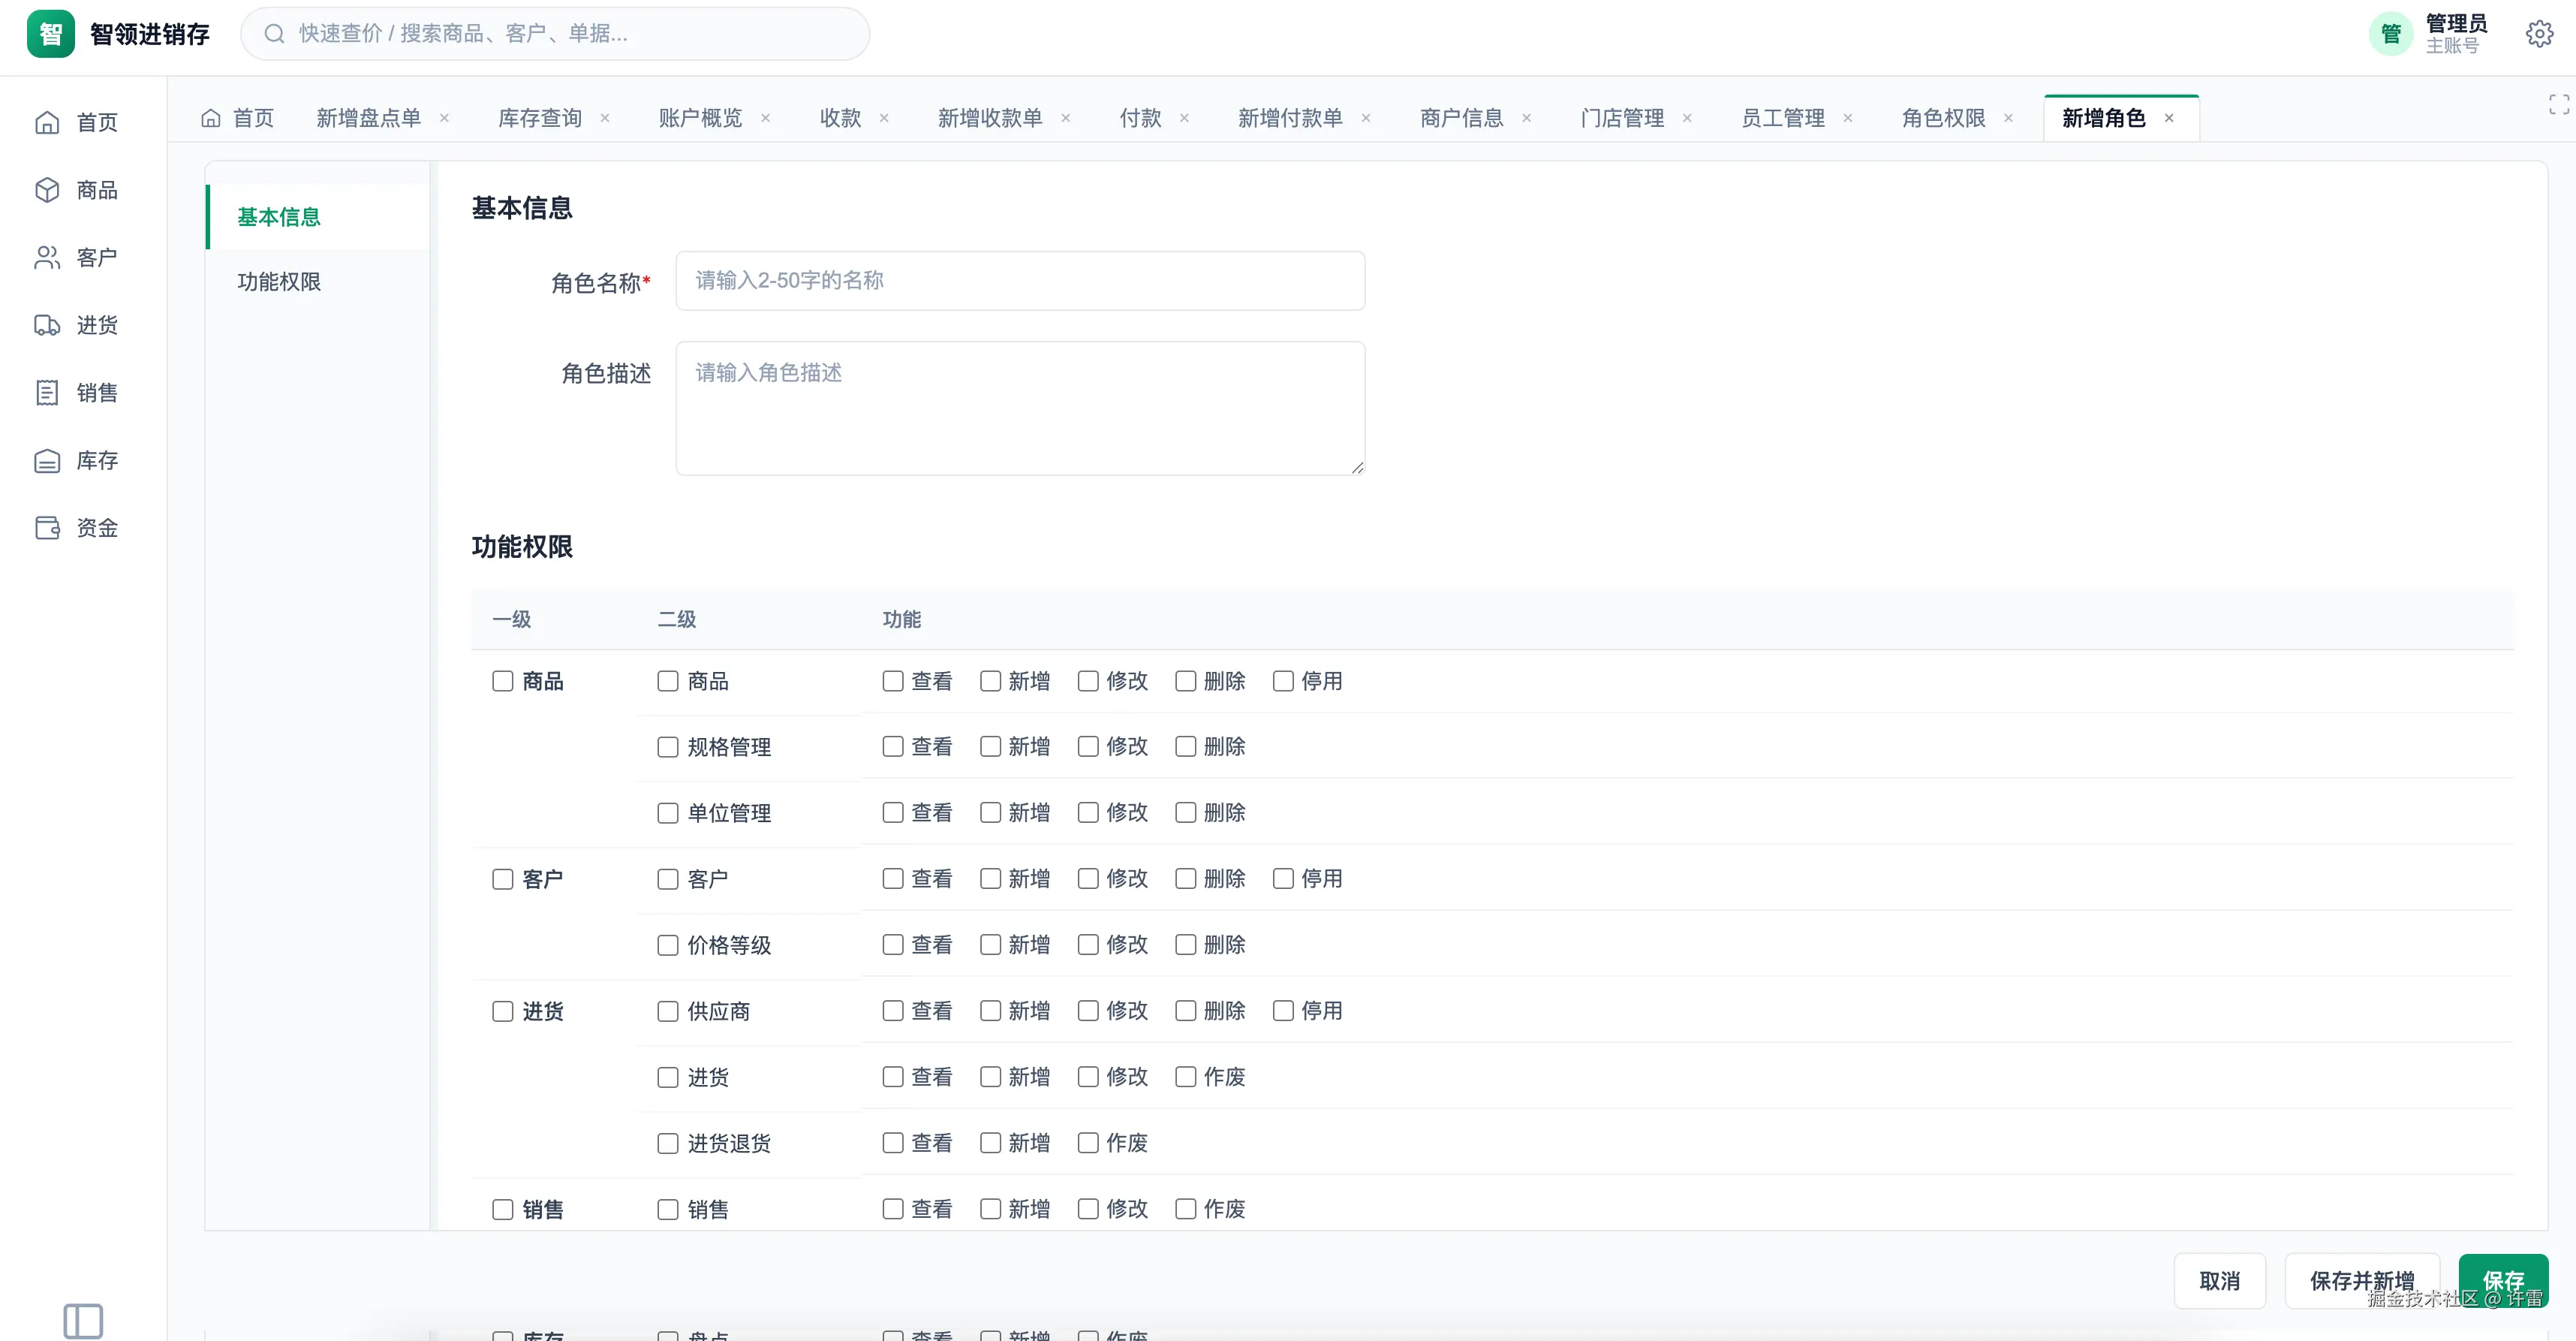Check 删除 in the 单位管理 row
Image resolution: width=2576 pixels, height=1341 pixels.
[x=1186, y=813]
